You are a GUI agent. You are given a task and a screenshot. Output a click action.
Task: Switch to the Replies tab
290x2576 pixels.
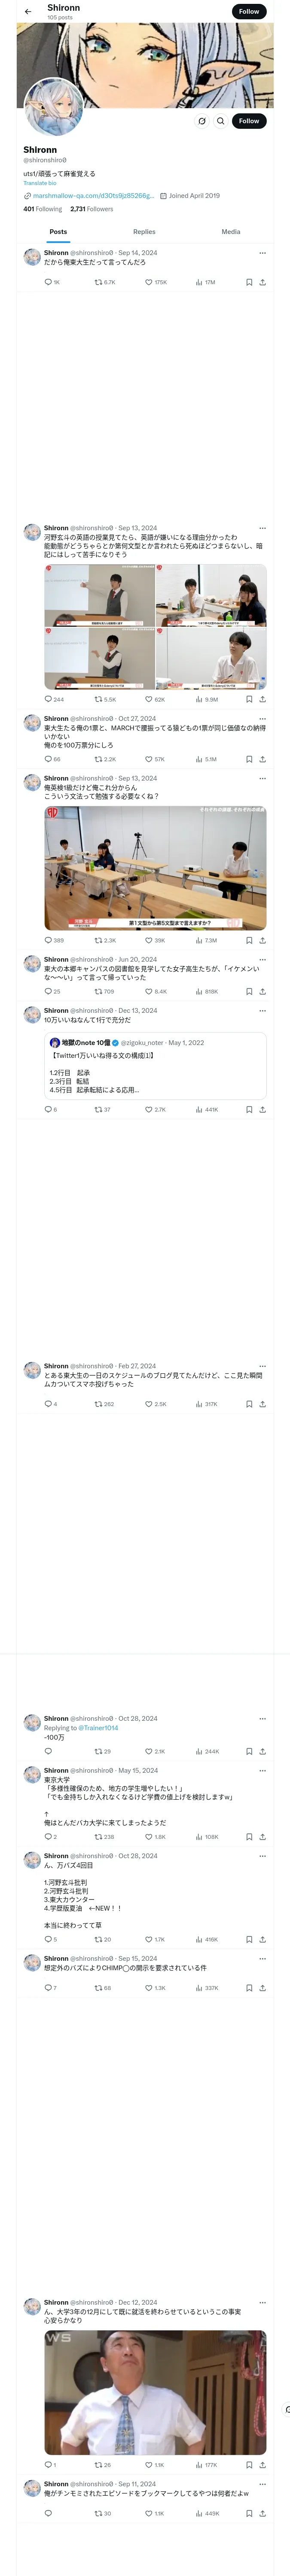click(x=144, y=231)
